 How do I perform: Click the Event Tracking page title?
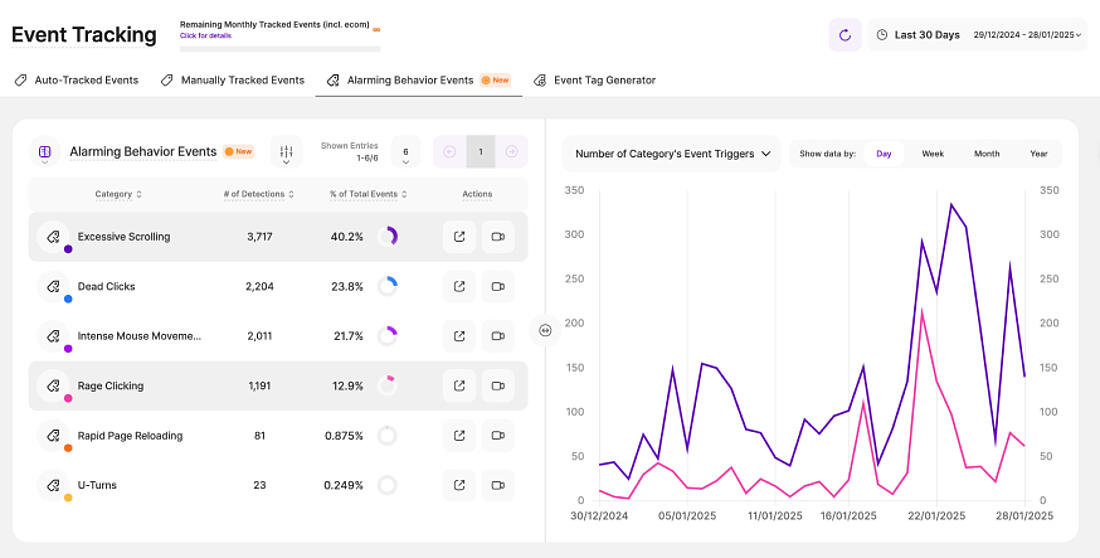point(83,34)
